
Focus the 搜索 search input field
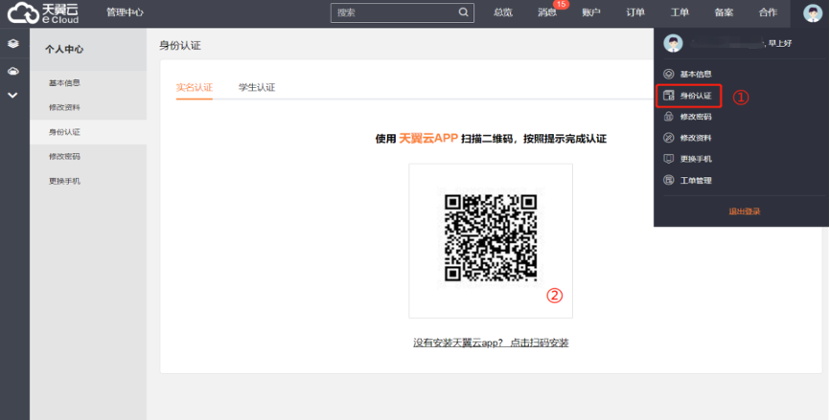pyautogui.click(x=393, y=13)
